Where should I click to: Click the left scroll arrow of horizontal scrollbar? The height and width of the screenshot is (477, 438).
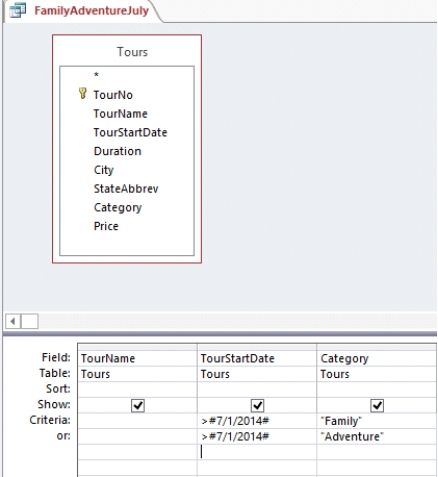click(13, 321)
